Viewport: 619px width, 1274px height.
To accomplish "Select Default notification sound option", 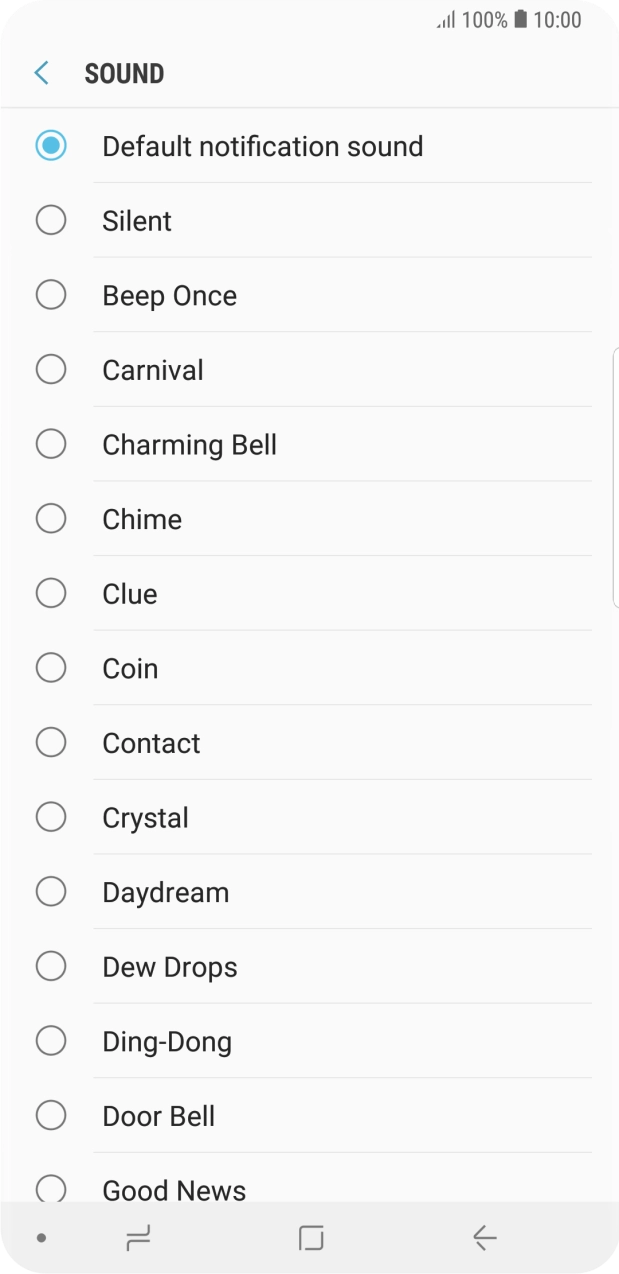I will pos(51,145).
